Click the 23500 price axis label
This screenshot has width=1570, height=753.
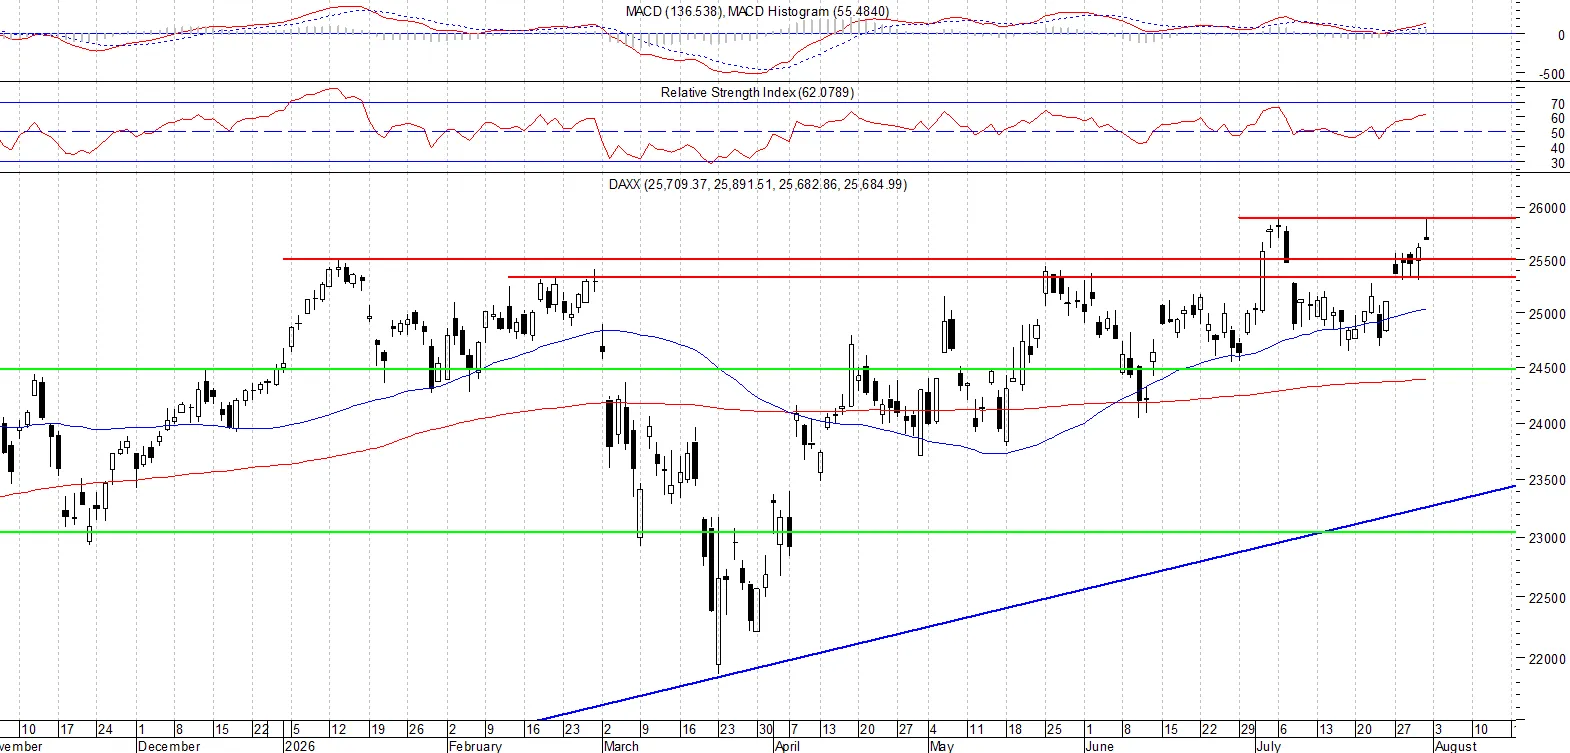click(1546, 480)
